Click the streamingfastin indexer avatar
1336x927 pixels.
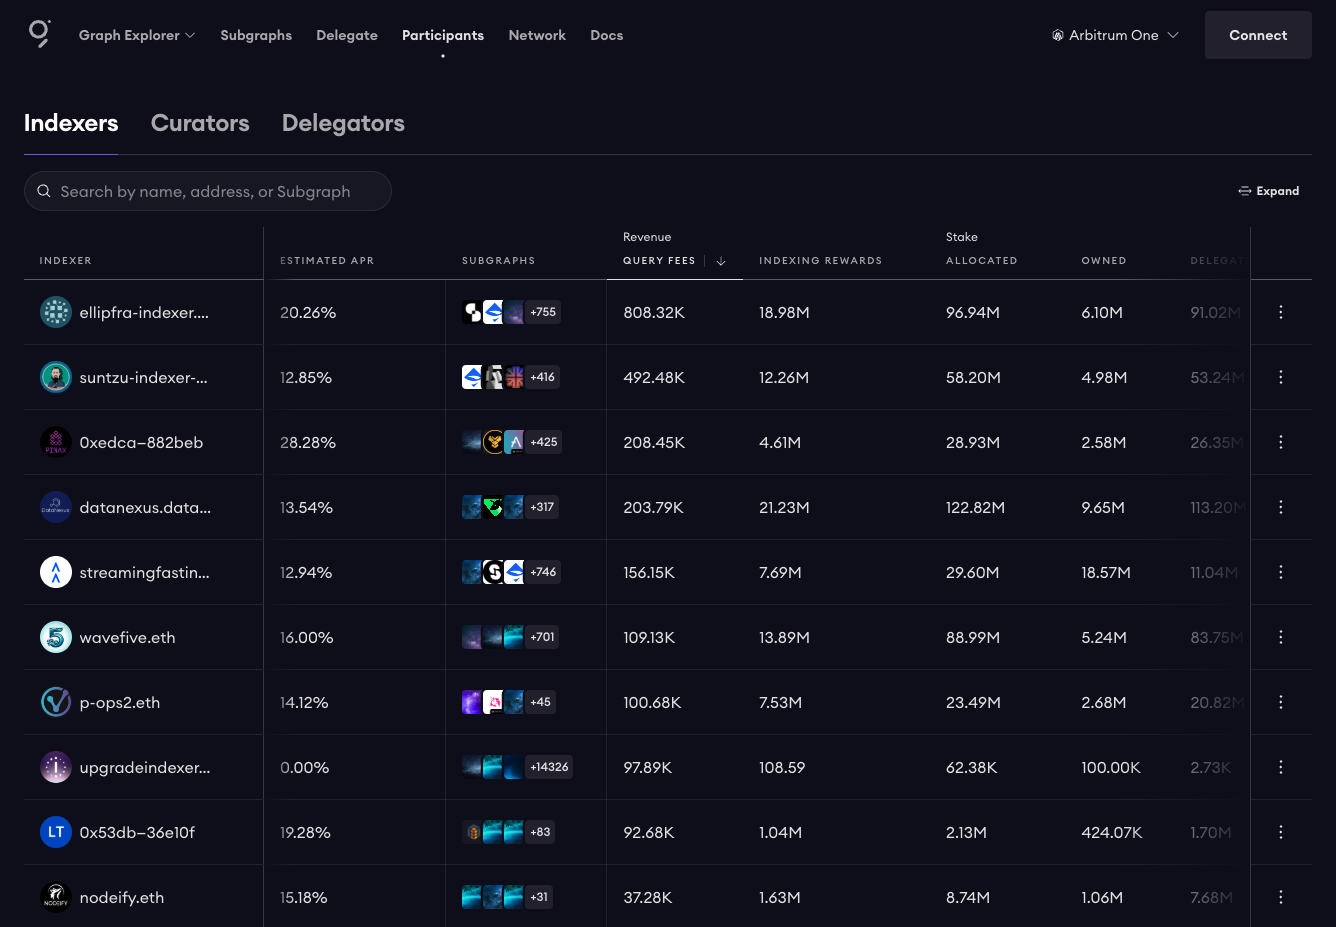point(56,572)
